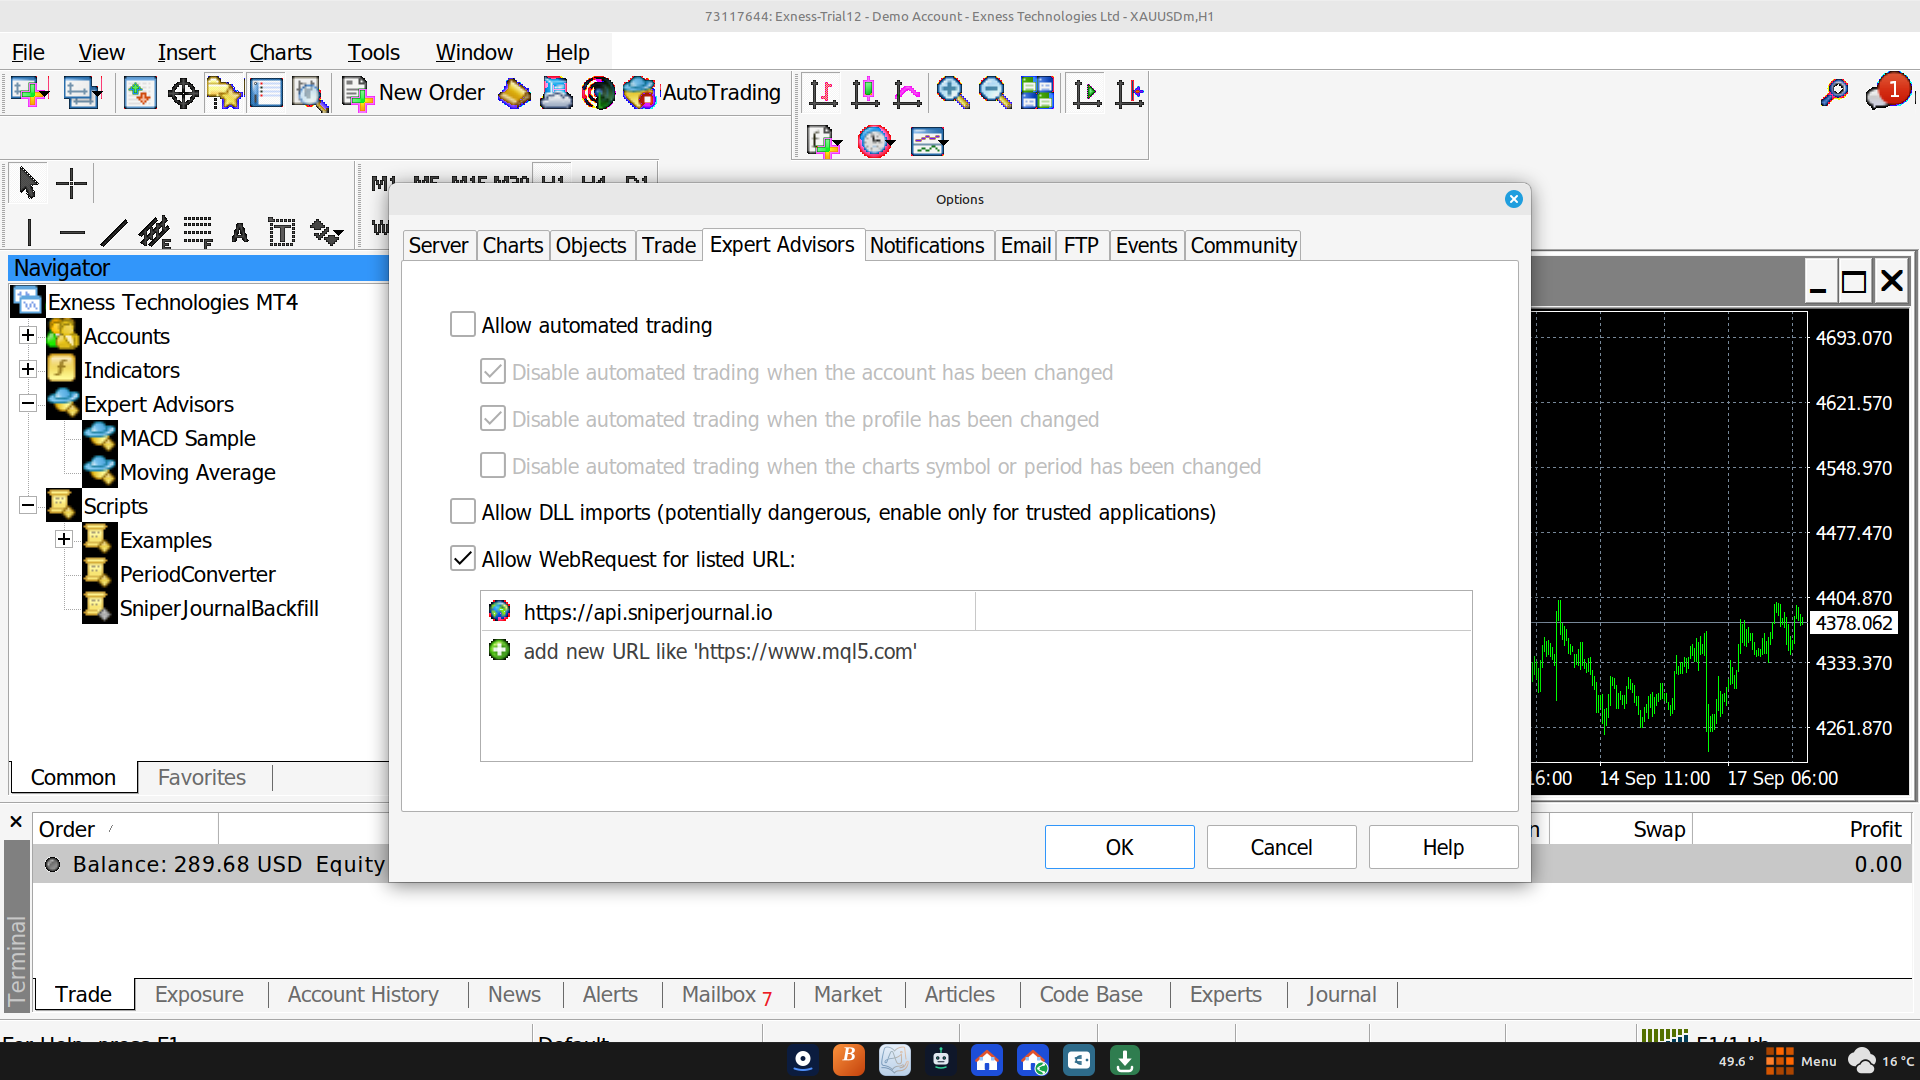Toggle disable trading when symbol or period changed
The image size is (1920, 1080).
coord(492,466)
